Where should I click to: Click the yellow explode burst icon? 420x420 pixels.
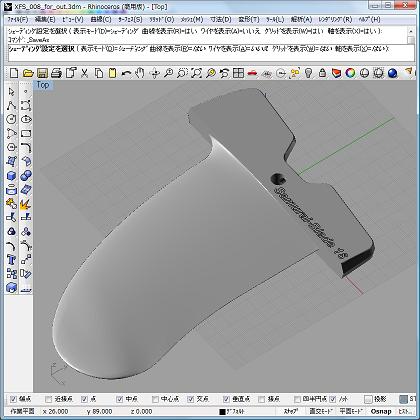[26, 204]
